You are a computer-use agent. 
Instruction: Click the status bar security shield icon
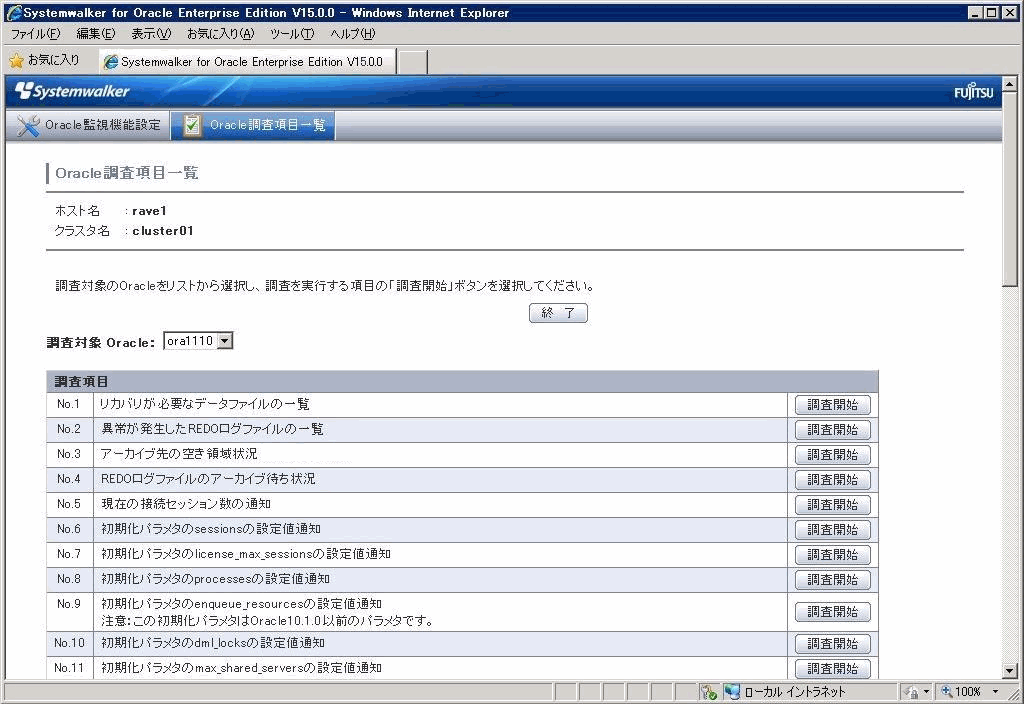[709, 692]
